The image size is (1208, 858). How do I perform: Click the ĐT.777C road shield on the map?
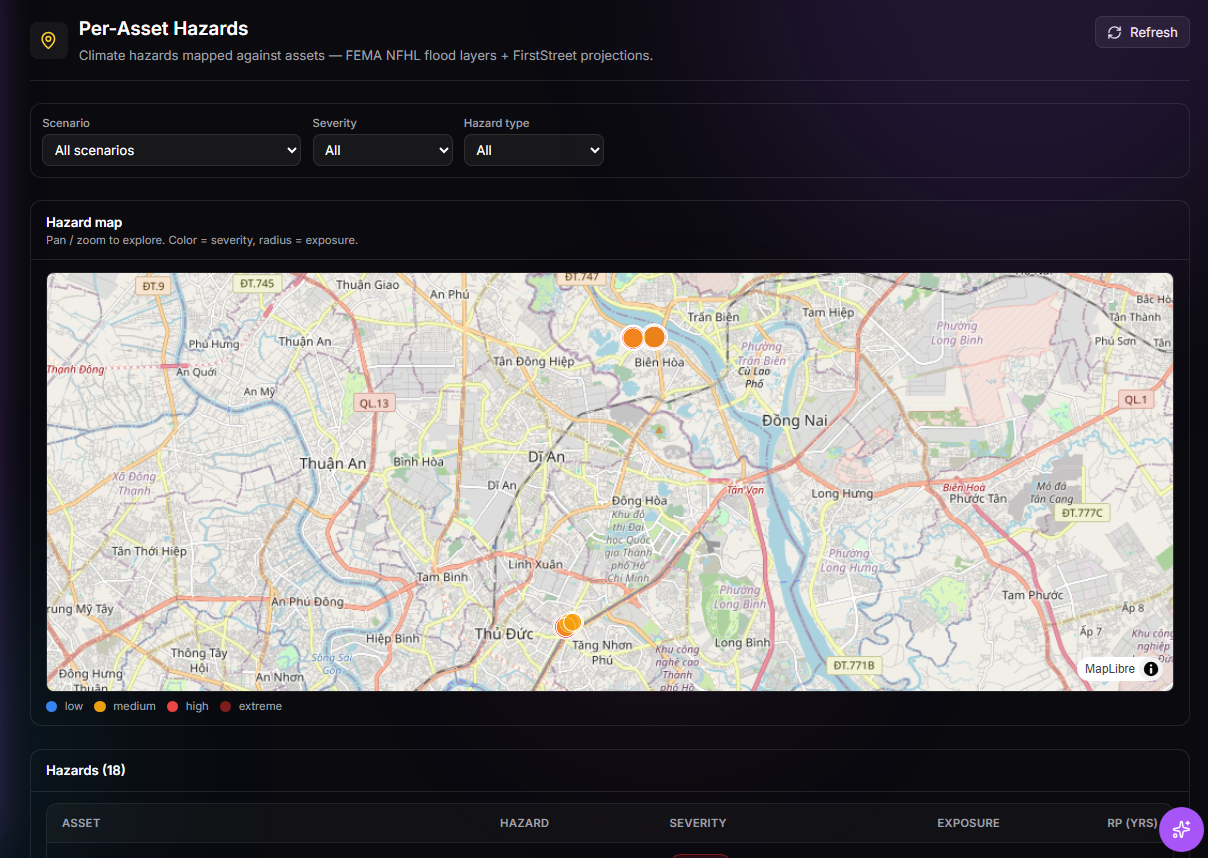pyautogui.click(x=1083, y=513)
